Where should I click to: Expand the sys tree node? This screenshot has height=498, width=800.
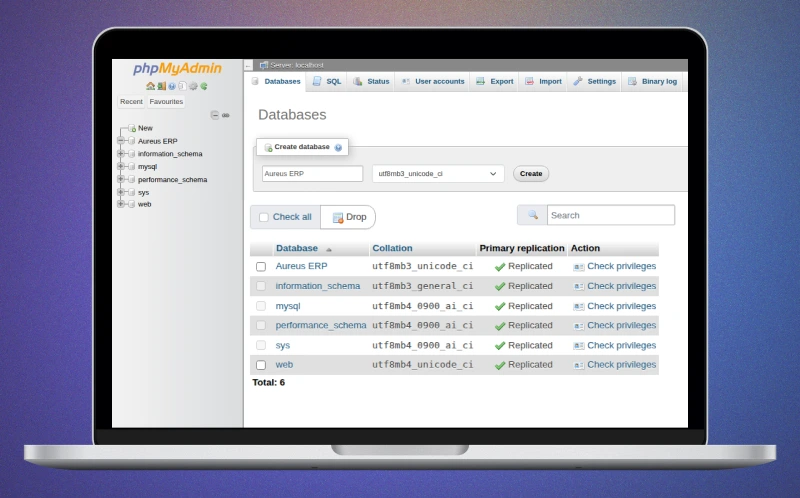[121, 192]
